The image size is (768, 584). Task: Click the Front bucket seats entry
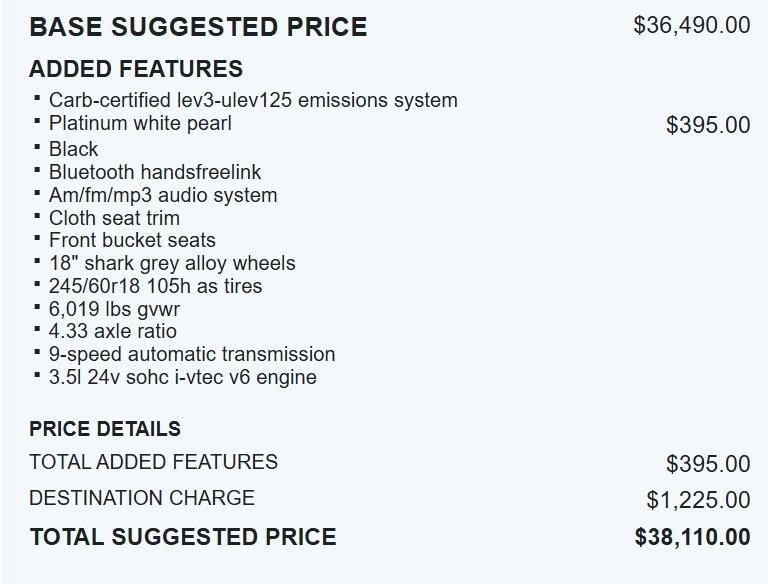click(x=132, y=240)
